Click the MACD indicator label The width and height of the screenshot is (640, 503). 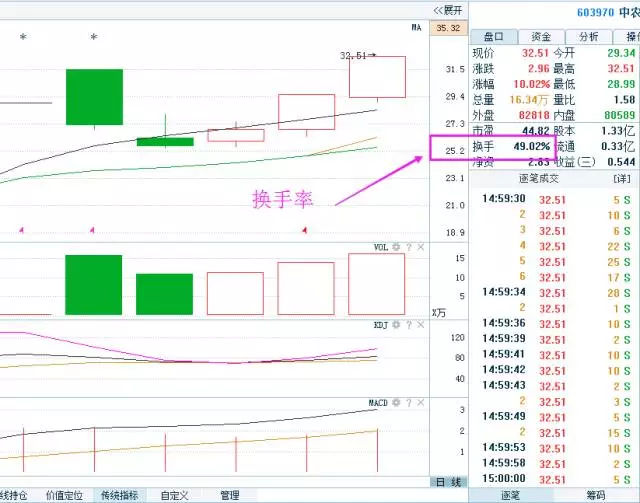point(378,403)
